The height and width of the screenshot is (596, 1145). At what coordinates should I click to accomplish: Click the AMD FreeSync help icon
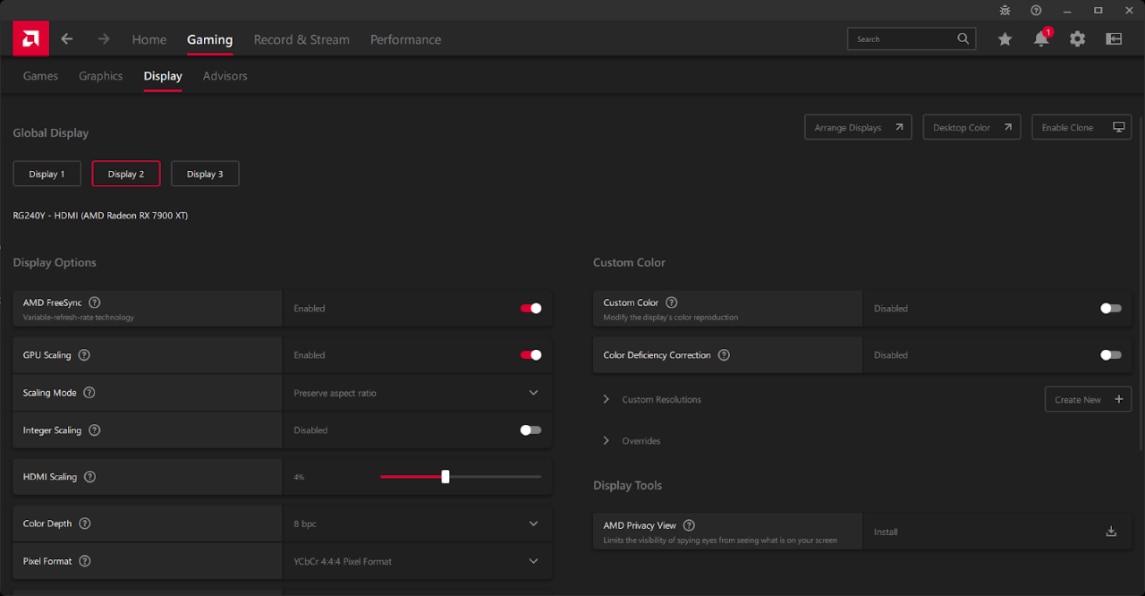click(95, 302)
